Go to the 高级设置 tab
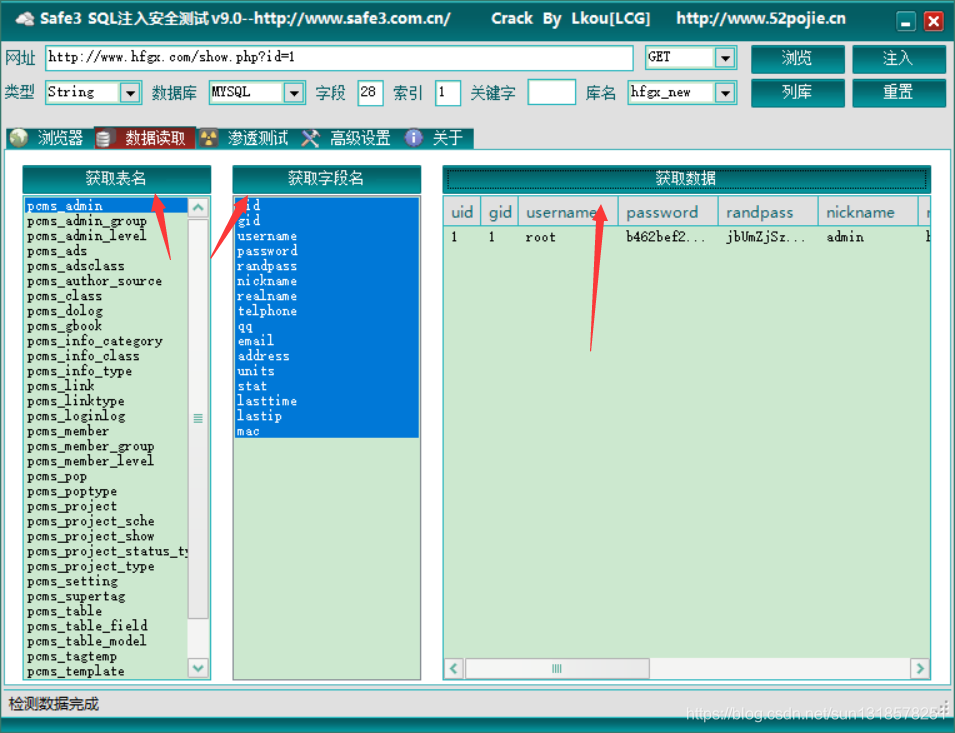 pos(349,138)
